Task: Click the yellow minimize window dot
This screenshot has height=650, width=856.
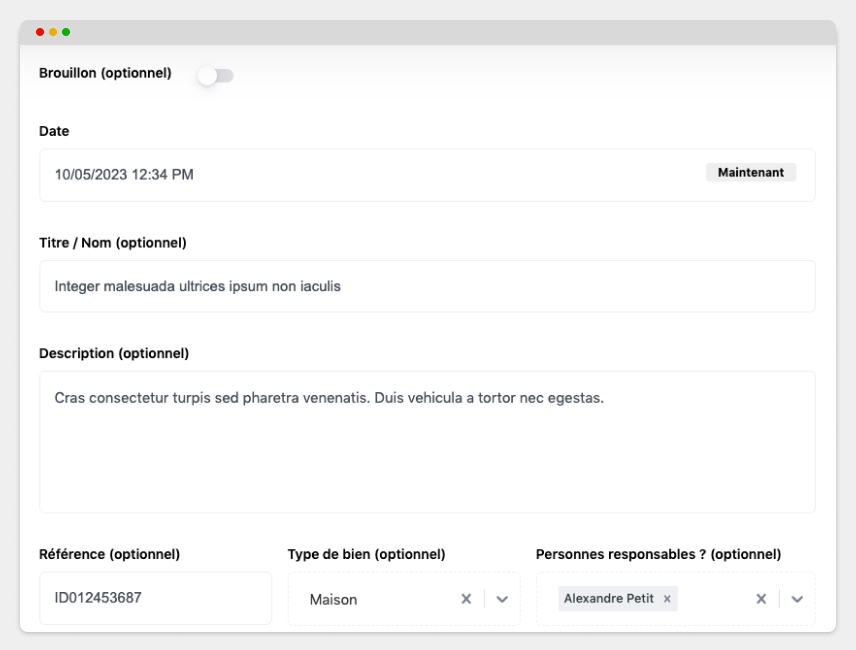Action: pos(53,32)
